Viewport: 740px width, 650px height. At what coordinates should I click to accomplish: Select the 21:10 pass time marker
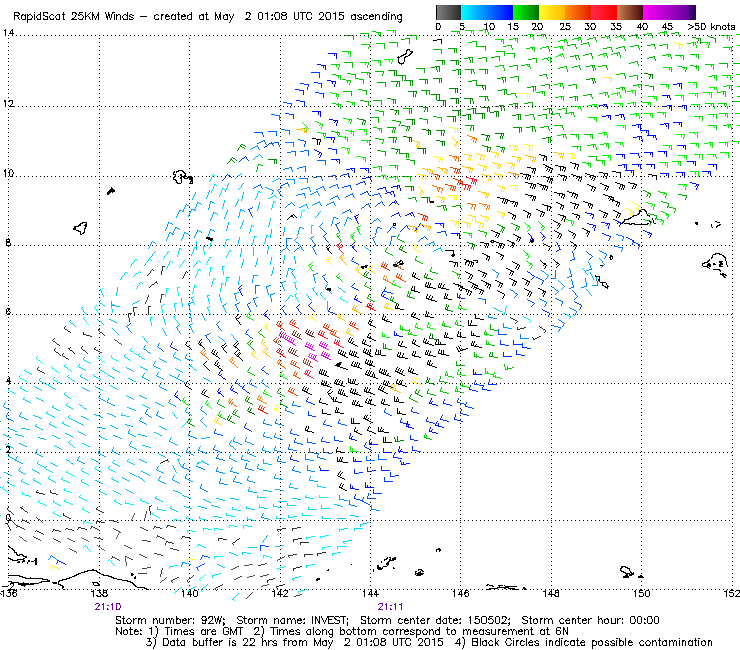pyautogui.click(x=108, y=607)
